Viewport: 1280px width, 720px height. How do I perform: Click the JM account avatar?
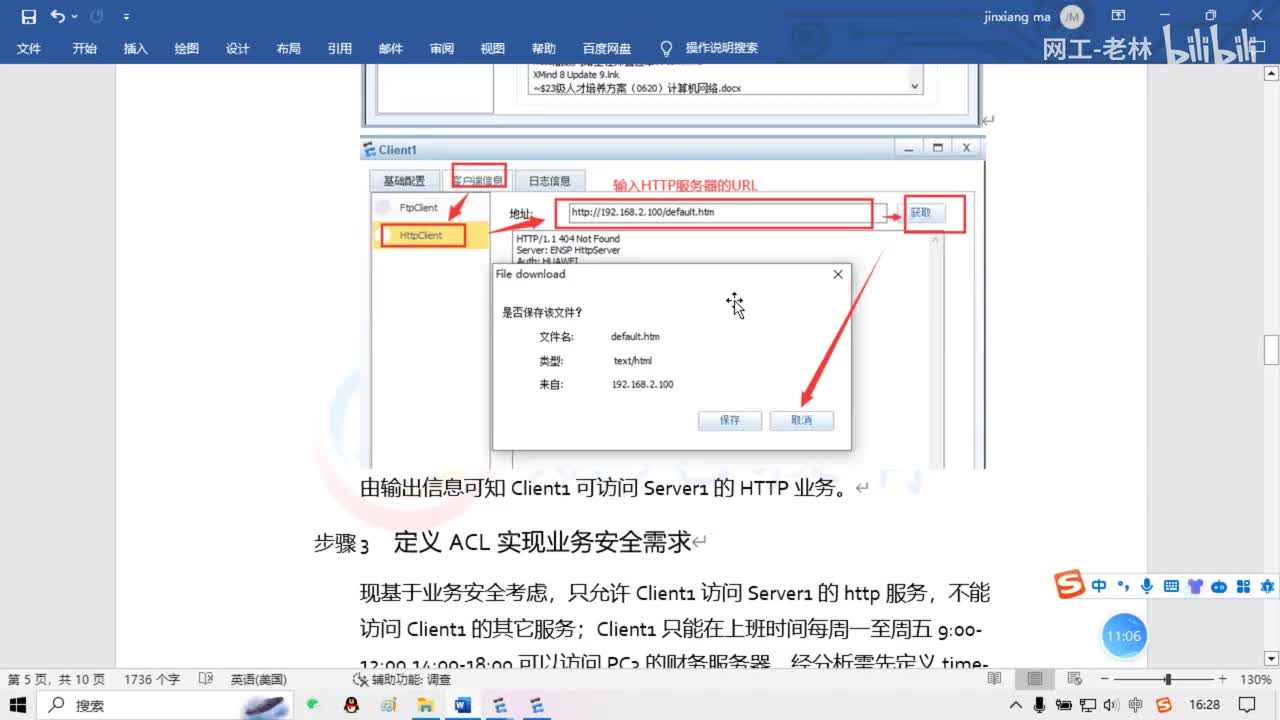pyautogui.click(x=1071, y=16)
